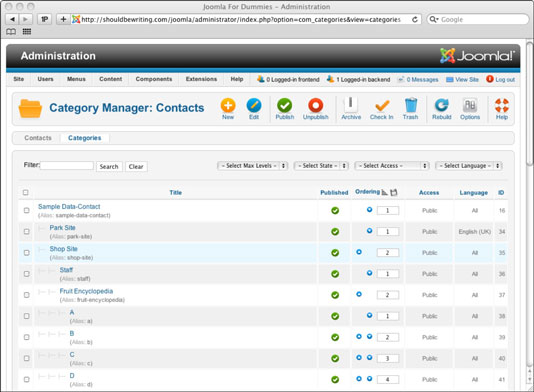Open the Components menu
The image size is (534, 392).
(154, 79)
